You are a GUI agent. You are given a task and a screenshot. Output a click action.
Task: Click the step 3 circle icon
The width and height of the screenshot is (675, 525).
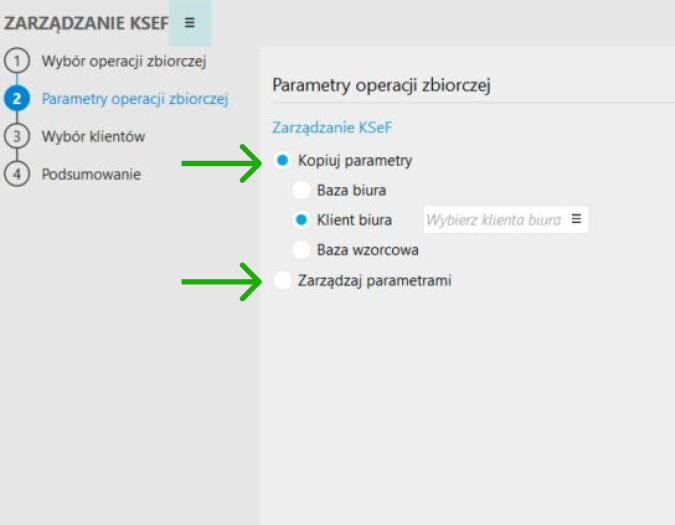pos(17,136)
